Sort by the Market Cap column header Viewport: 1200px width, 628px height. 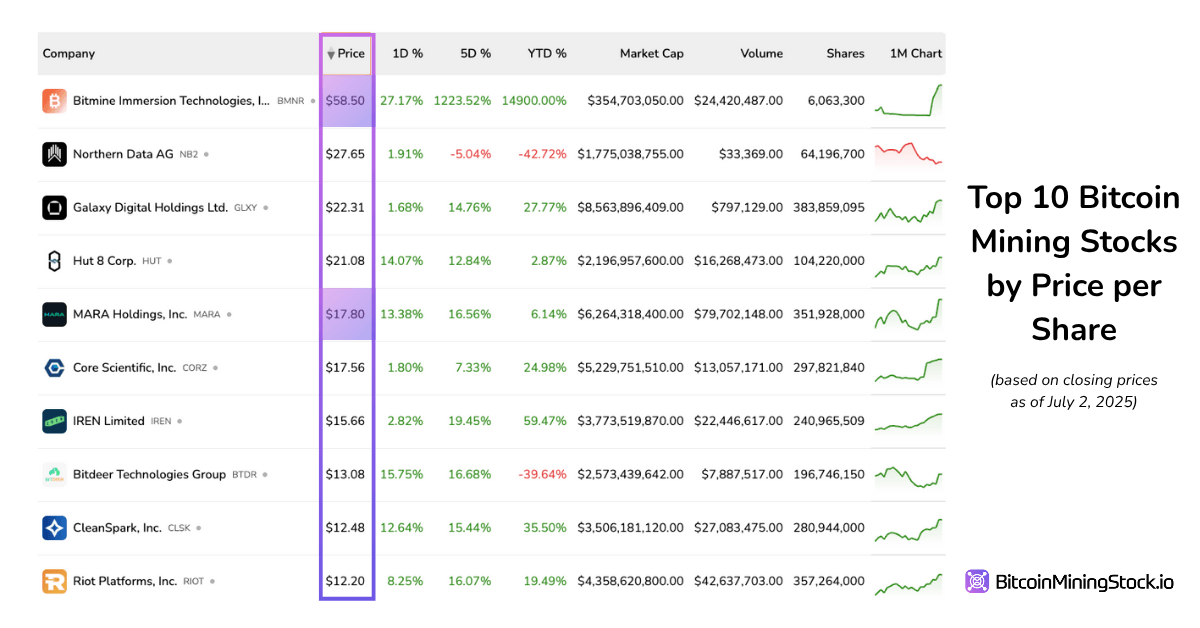pos(651,54)
